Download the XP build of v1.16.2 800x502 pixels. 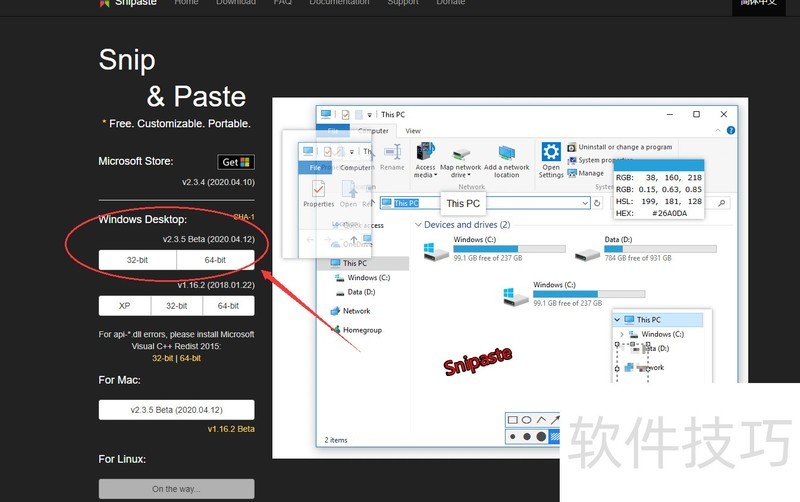click(124, 306)
